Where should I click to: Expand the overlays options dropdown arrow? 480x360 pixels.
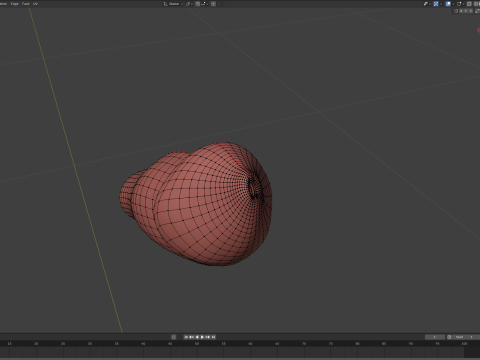[453, 4]
